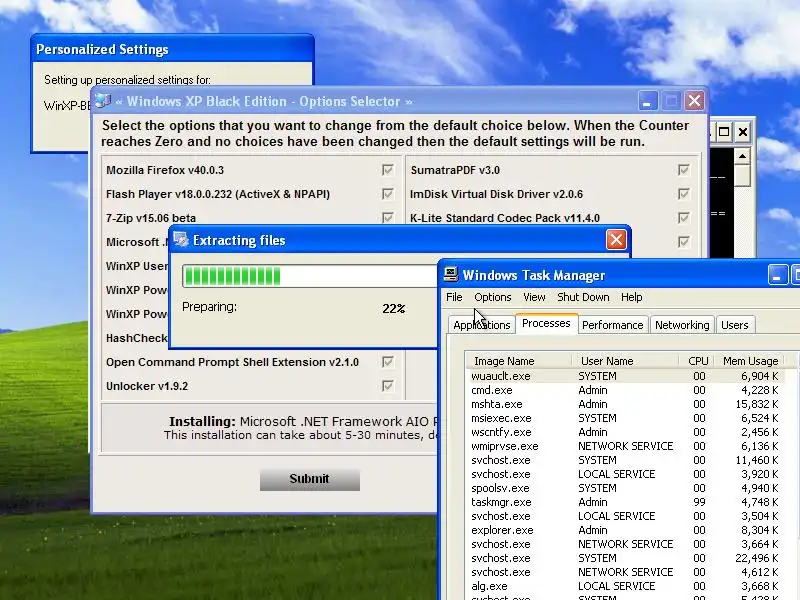The image size is (800, 600).
Task: Close the Options Selector window
Action: click(694, 101)
